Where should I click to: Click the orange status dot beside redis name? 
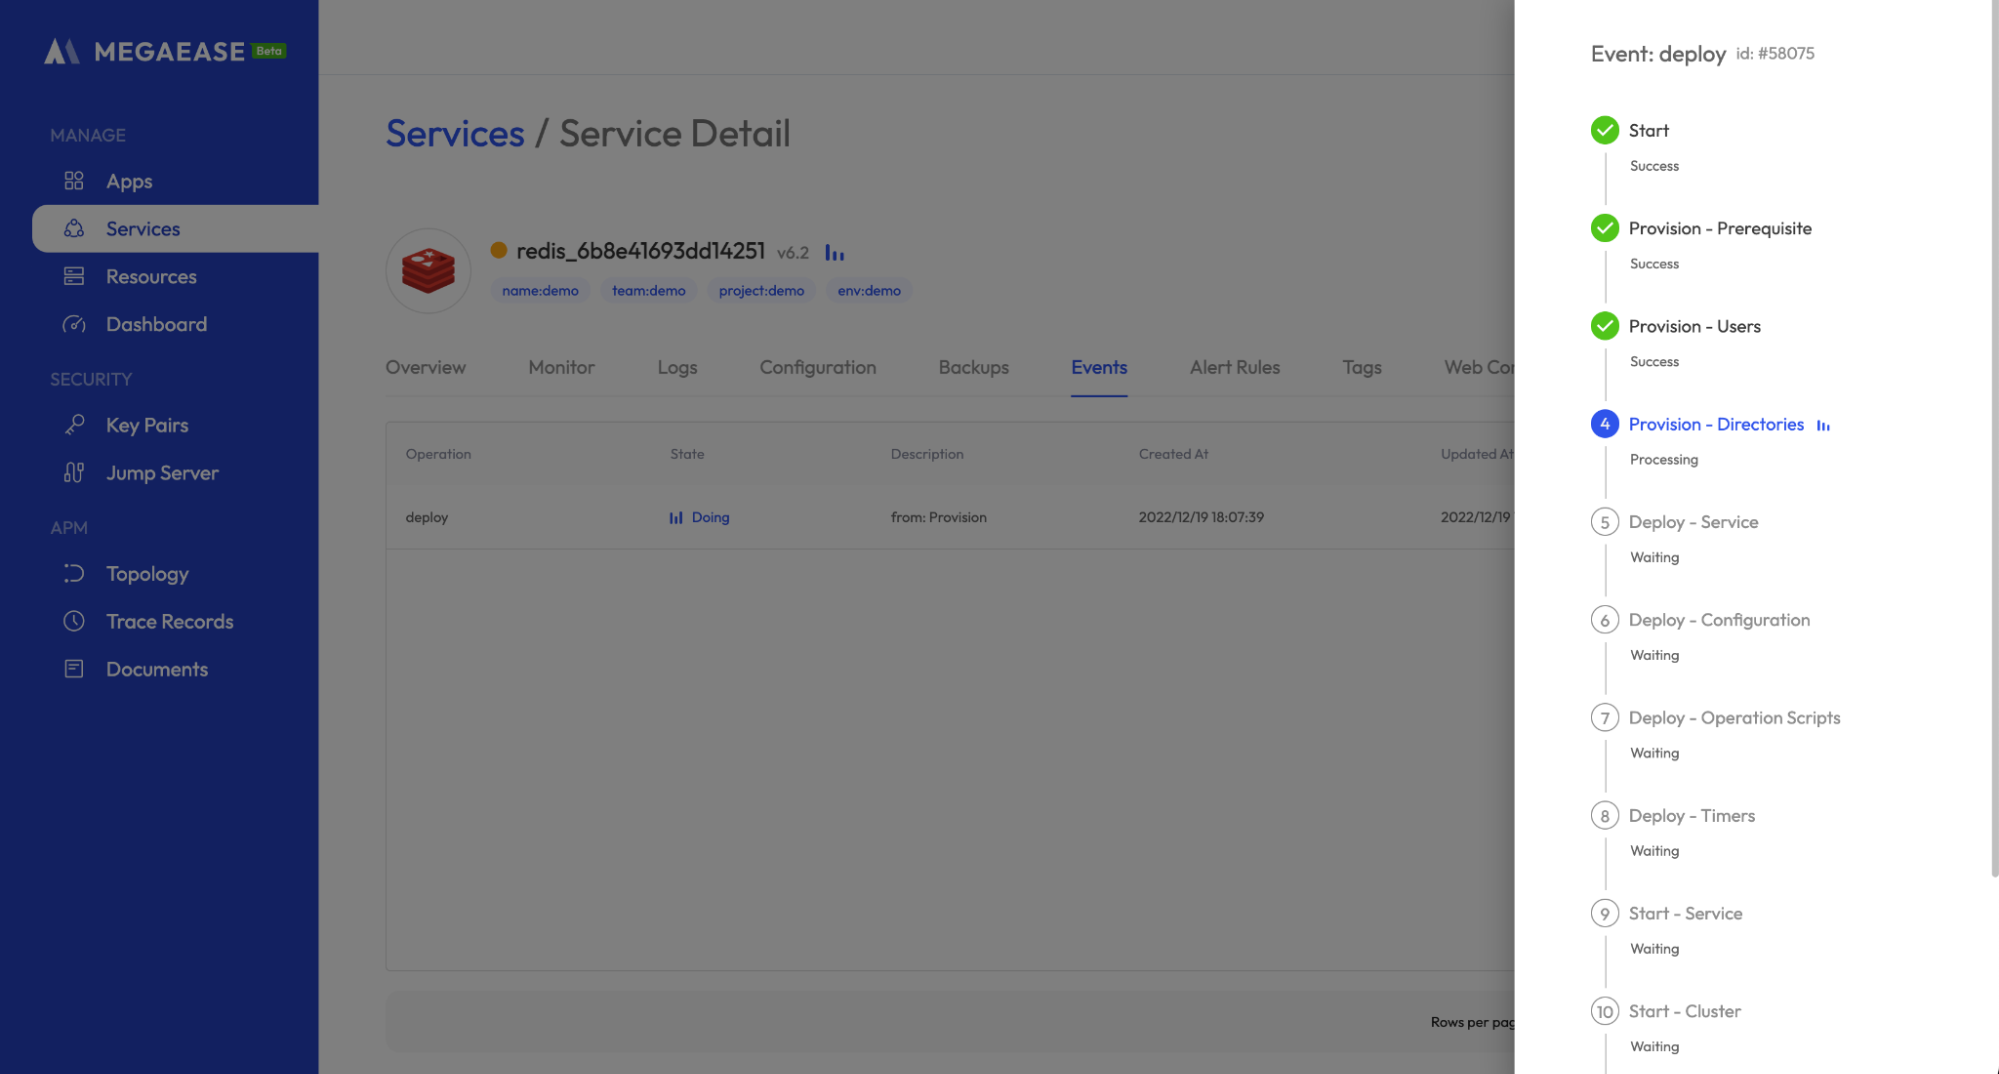(498, 250)
